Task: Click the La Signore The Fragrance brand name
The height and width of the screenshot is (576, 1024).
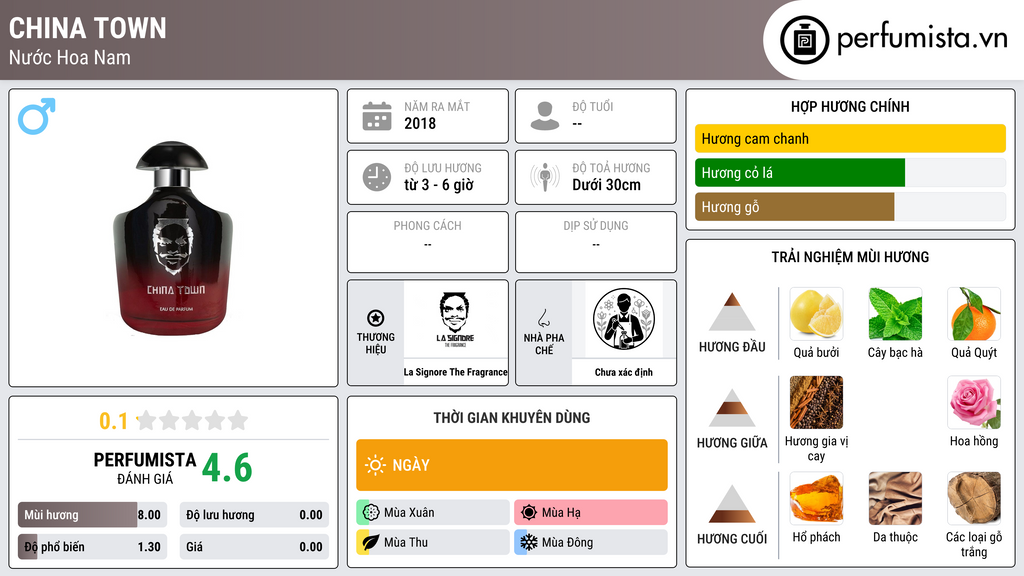Action: [455, 372]
